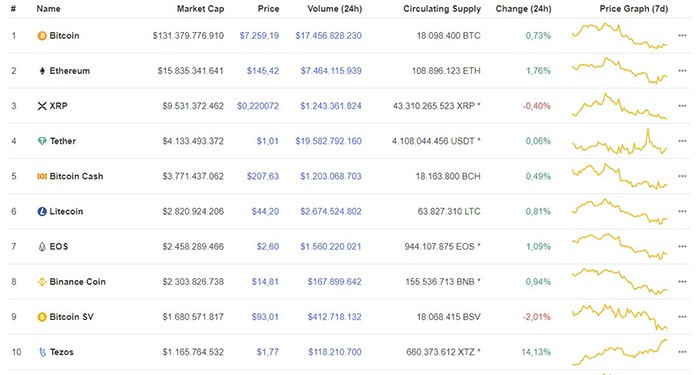Screen dimensions: 700x375
Task: Open the three-dot menu for Litecoin row
Action: [682, 211]
